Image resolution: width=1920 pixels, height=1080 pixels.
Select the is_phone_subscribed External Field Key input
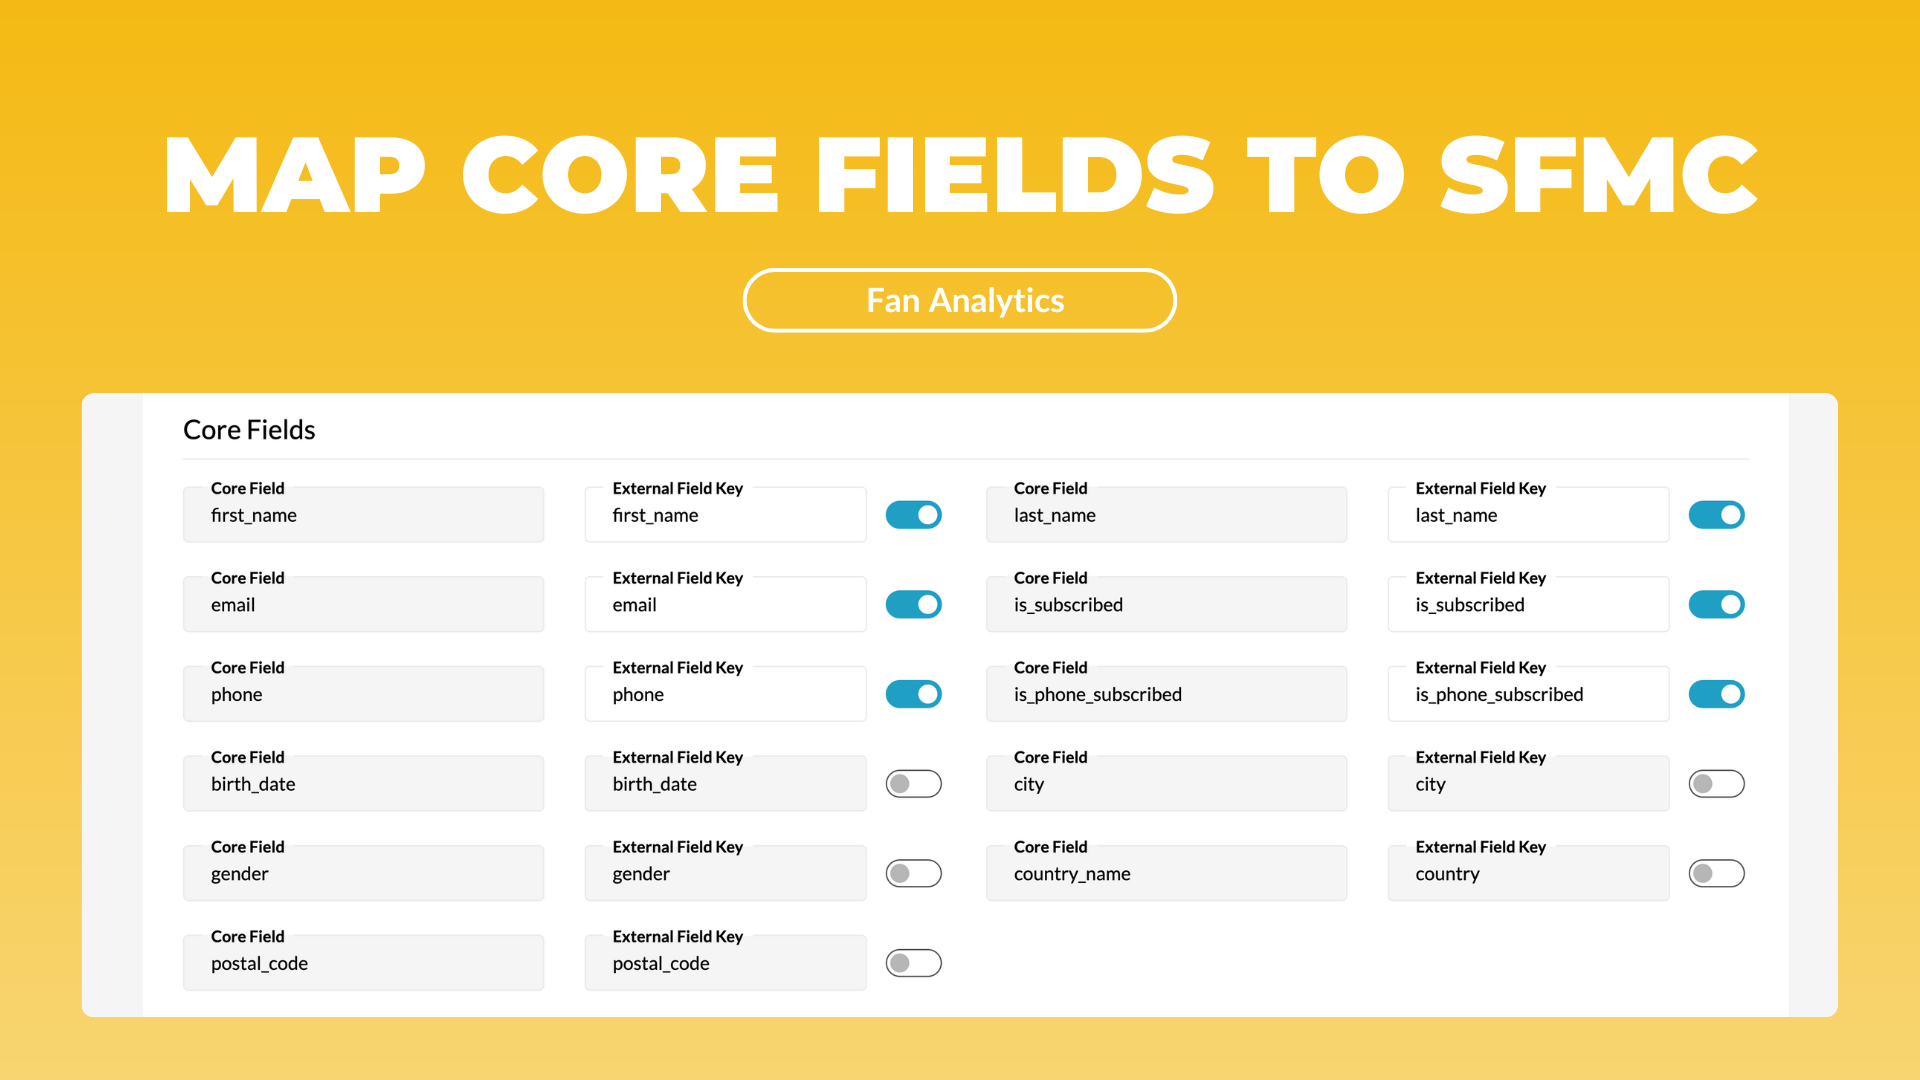[1528, 694]
